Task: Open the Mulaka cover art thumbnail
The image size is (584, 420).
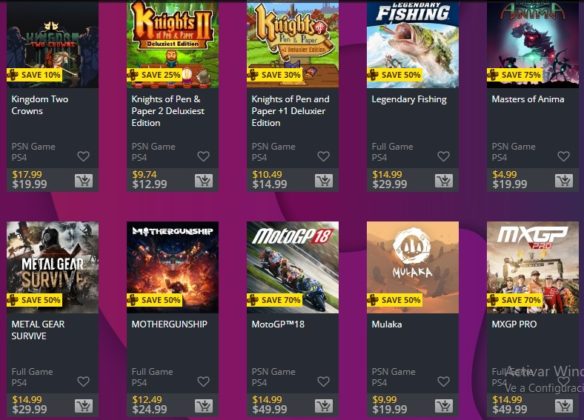Action: (x=413, y=267)
